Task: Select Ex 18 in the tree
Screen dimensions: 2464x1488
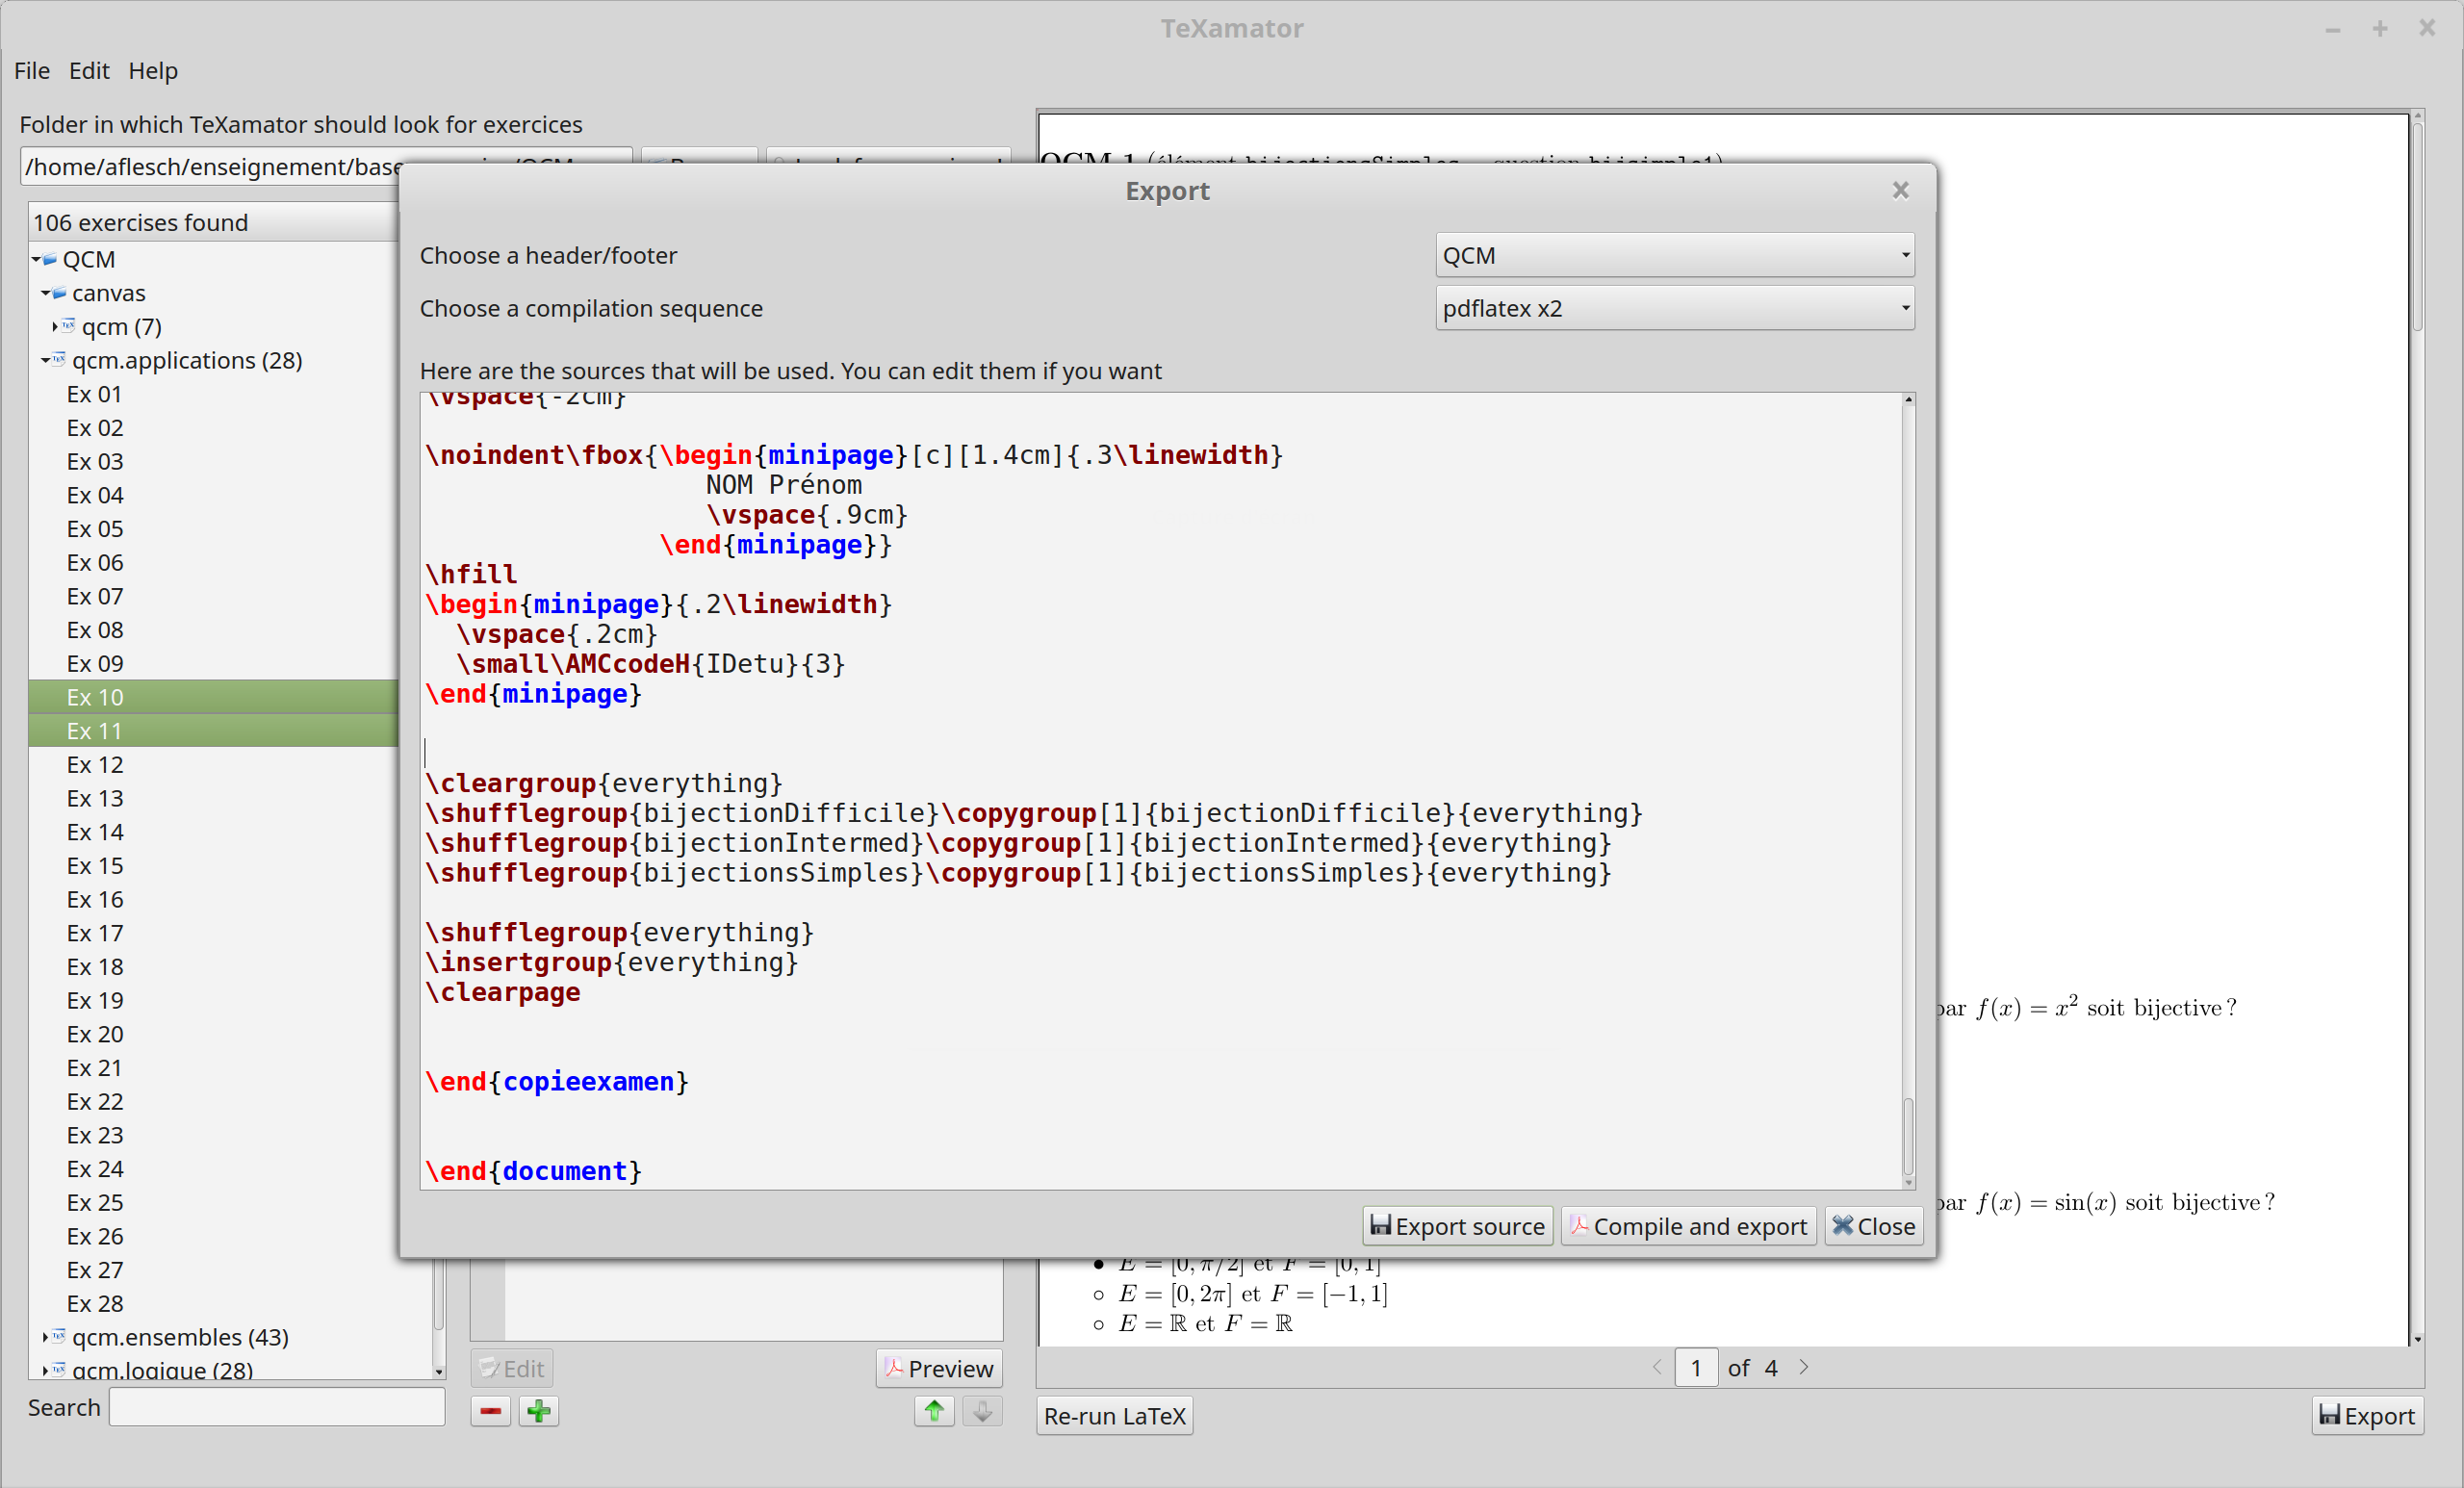Action: [95, 967]
